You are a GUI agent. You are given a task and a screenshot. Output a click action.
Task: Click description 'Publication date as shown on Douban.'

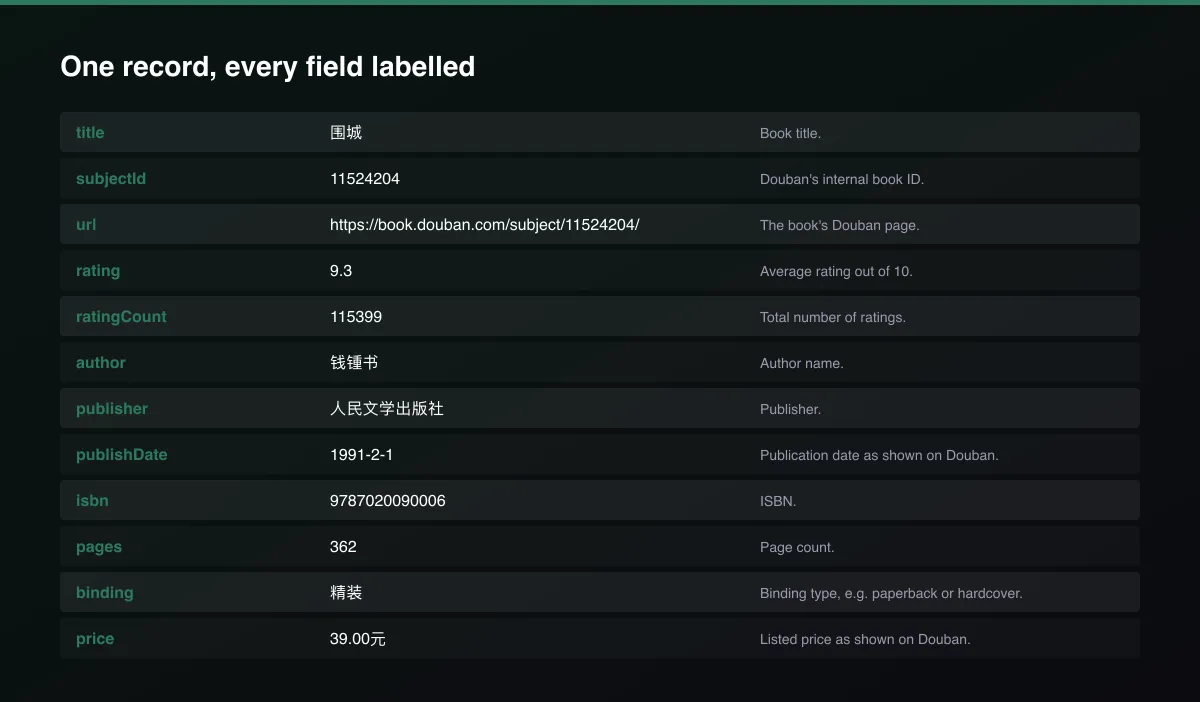879,455
